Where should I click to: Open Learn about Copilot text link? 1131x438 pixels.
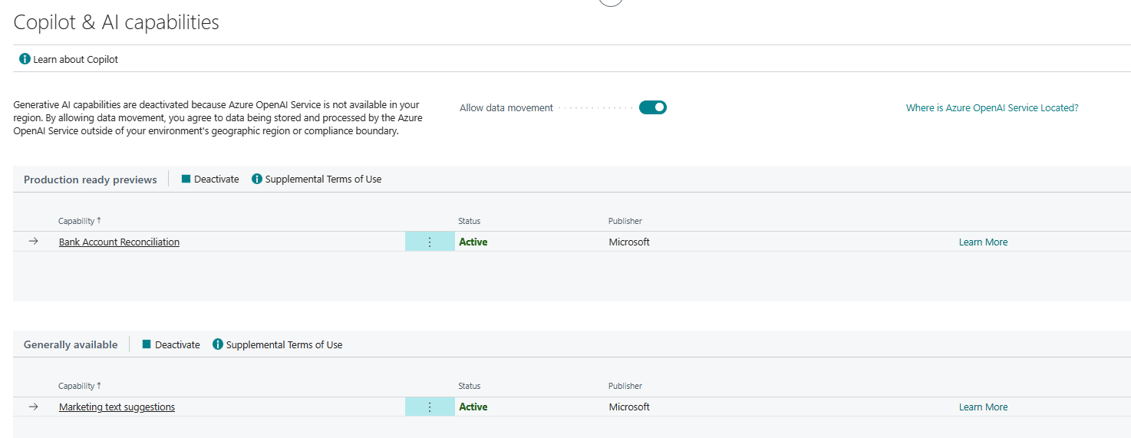click(x=76, y=60)
